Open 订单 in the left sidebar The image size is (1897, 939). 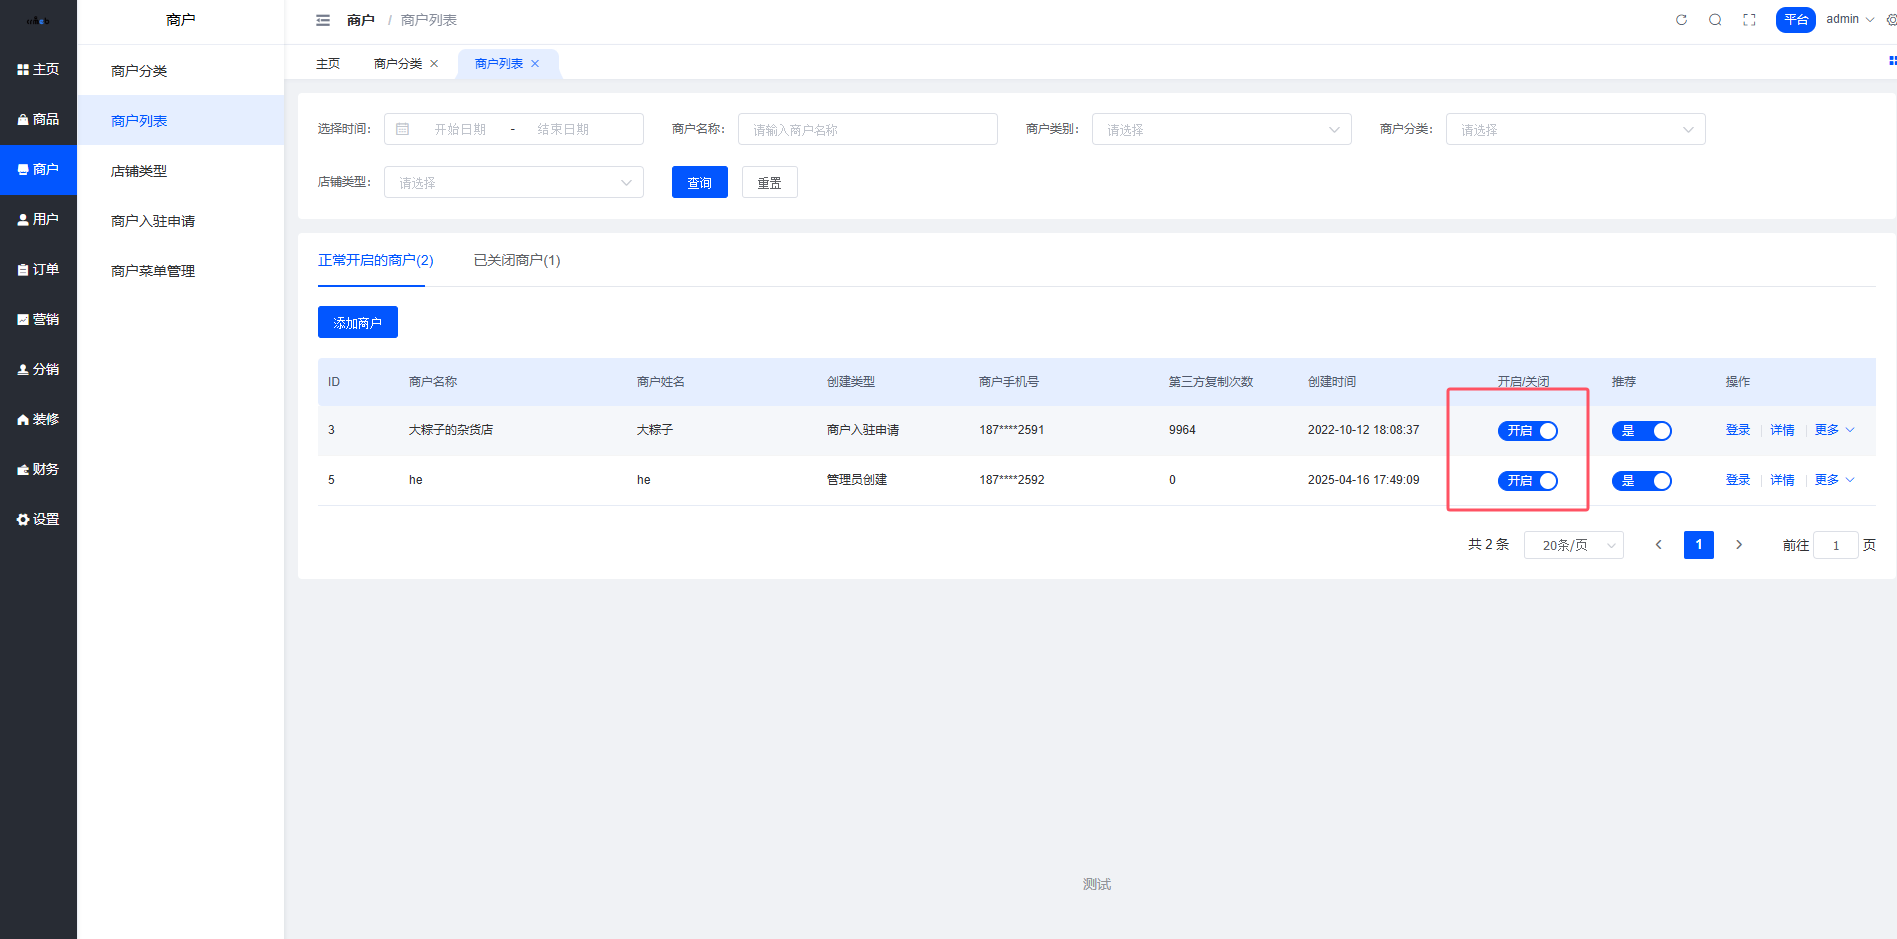(x=38, y=269)
